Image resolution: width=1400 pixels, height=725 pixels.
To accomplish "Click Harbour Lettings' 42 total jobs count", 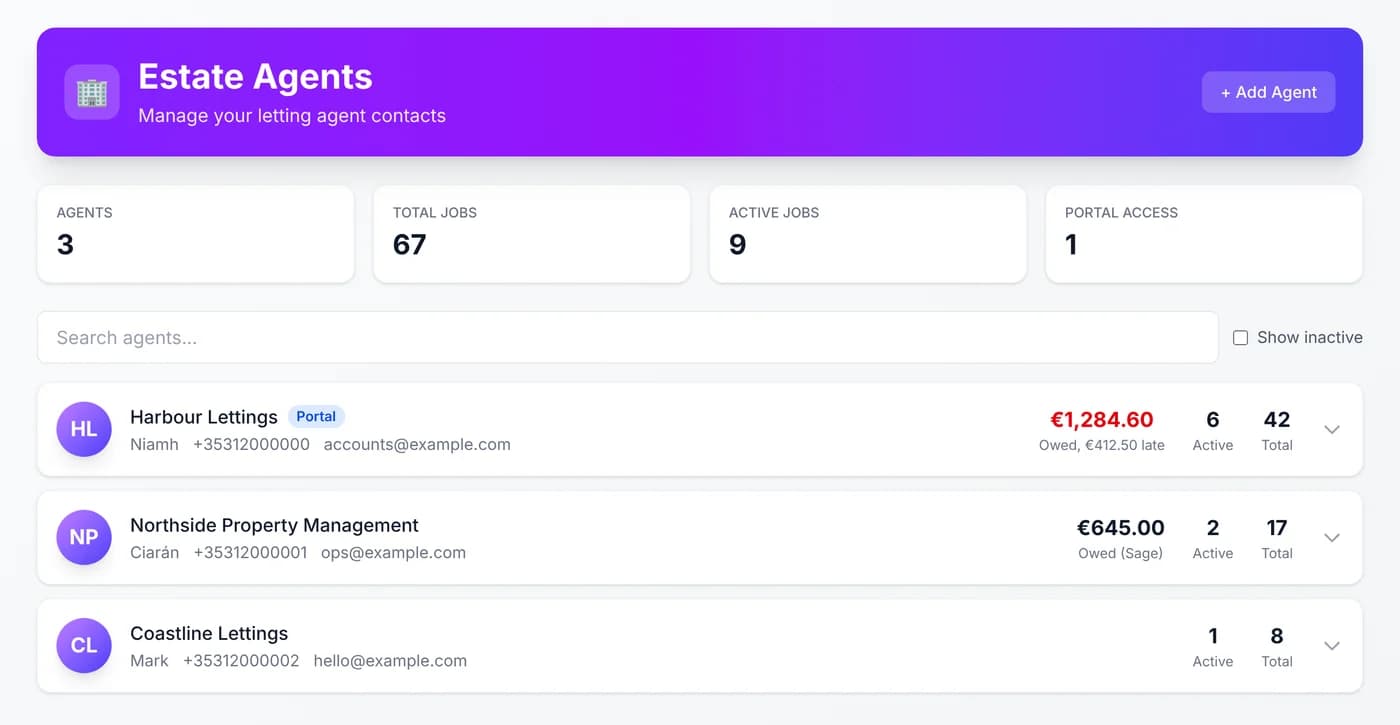I will tap(1277, 420).
